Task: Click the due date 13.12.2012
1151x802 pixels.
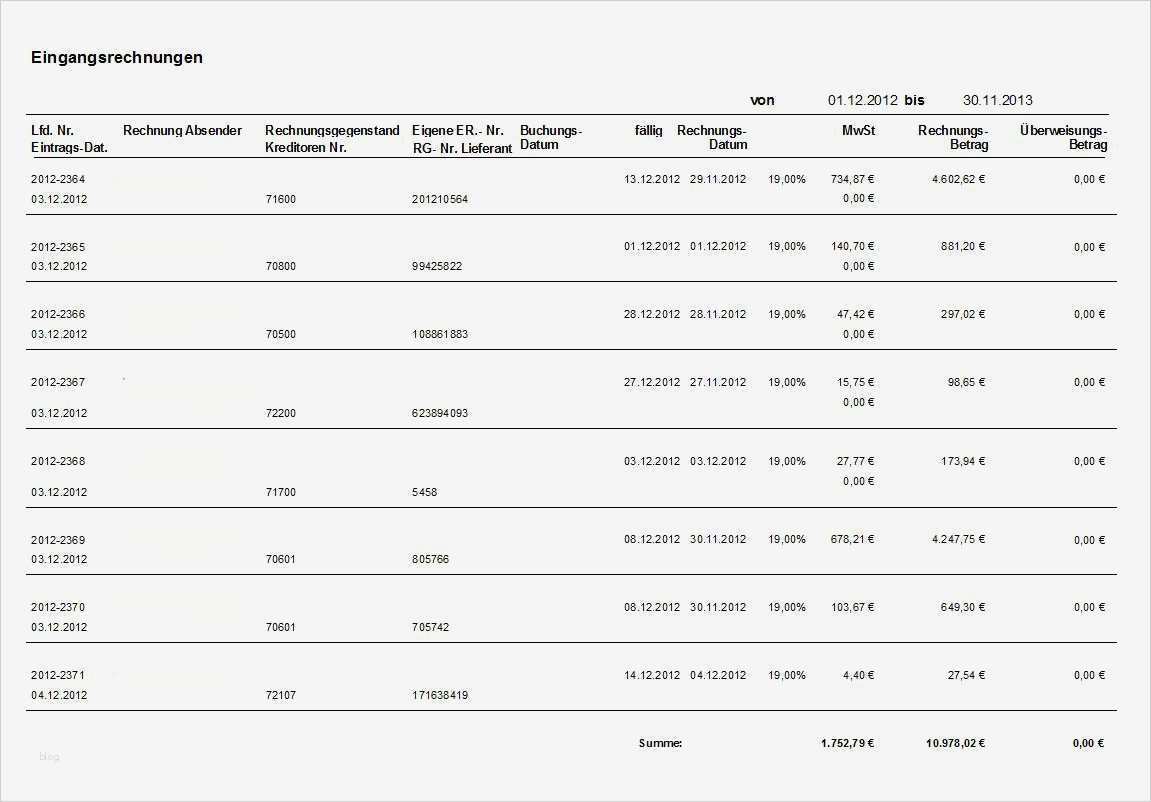Action: (x=651, y=179)
